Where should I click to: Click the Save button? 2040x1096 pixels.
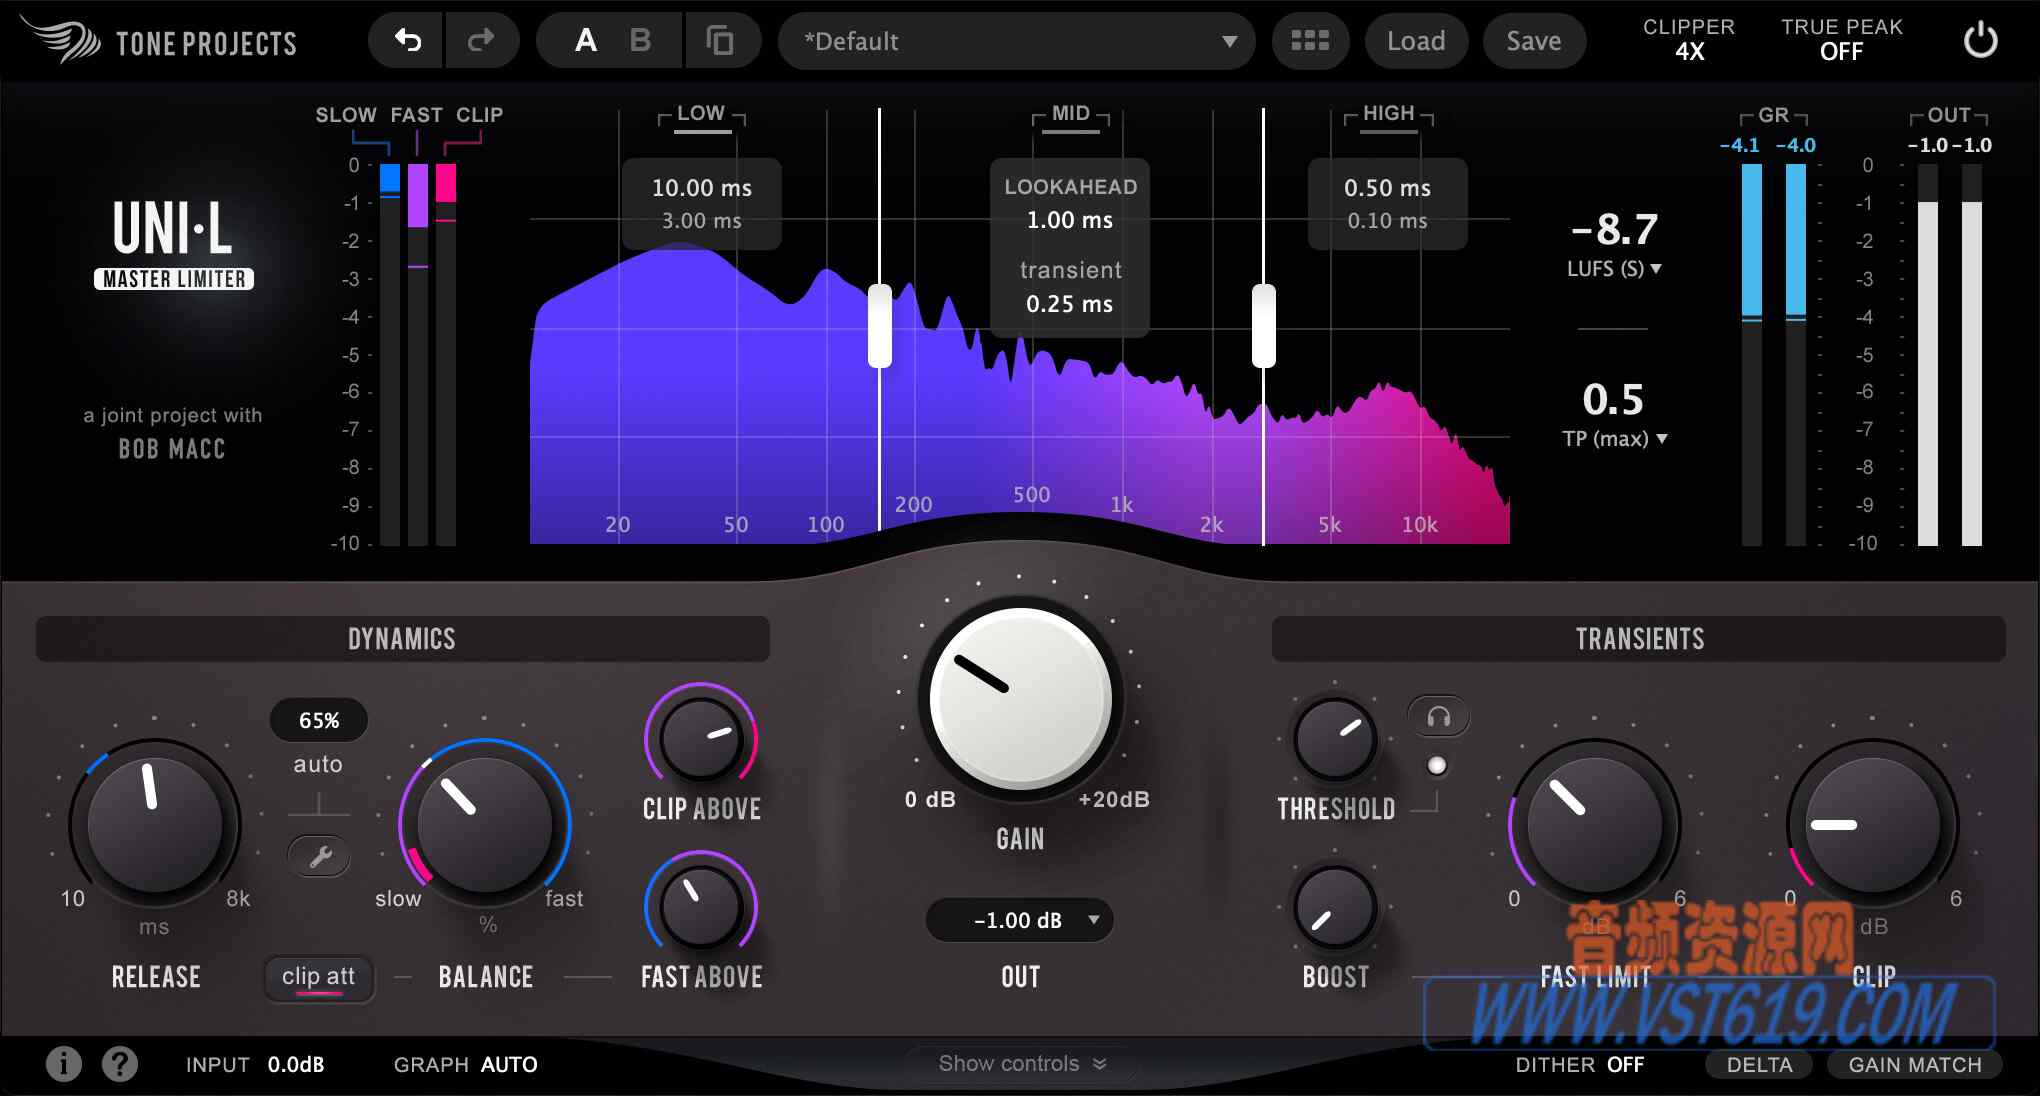pos(1534,41)
